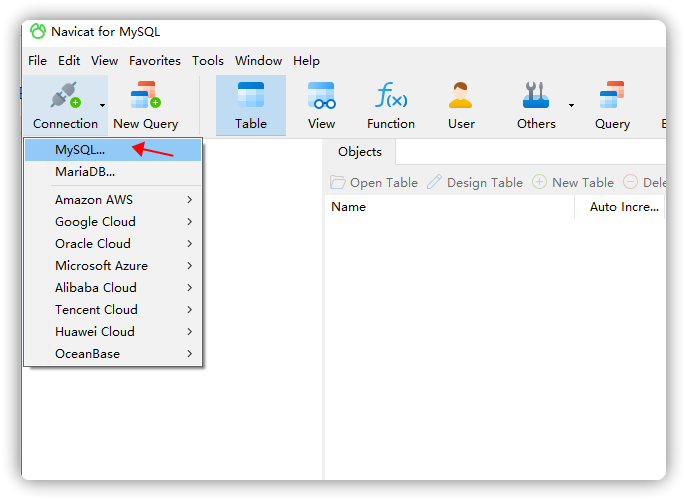The height and width of the screenshot is (500, 686).
Task: Expand the Connection dropdown arrow
Action: pos(102,104)
